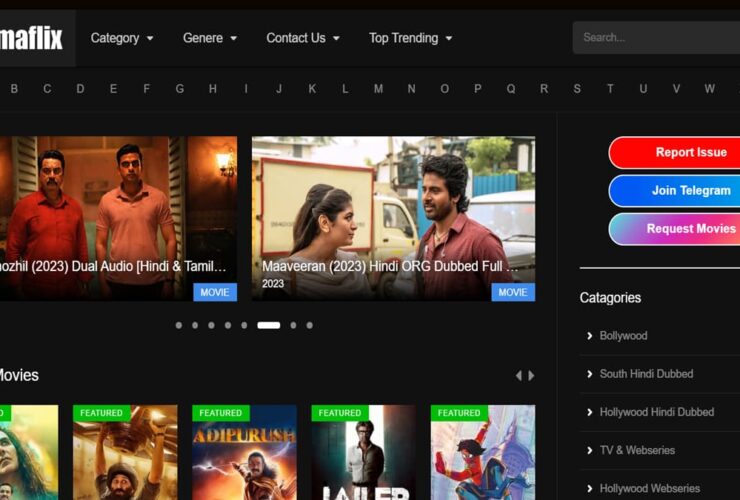
Task: Filter movies by letter U
Action: point(643,89)
